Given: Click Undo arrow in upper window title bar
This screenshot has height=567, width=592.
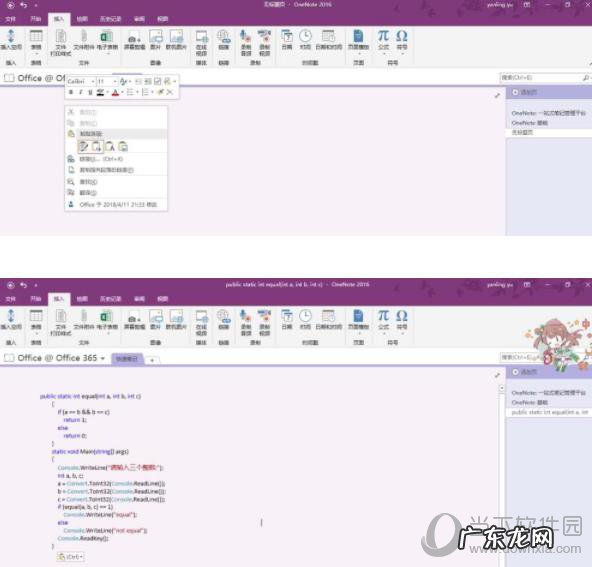Looking at the screenshot, I should (x=24, y=5).
